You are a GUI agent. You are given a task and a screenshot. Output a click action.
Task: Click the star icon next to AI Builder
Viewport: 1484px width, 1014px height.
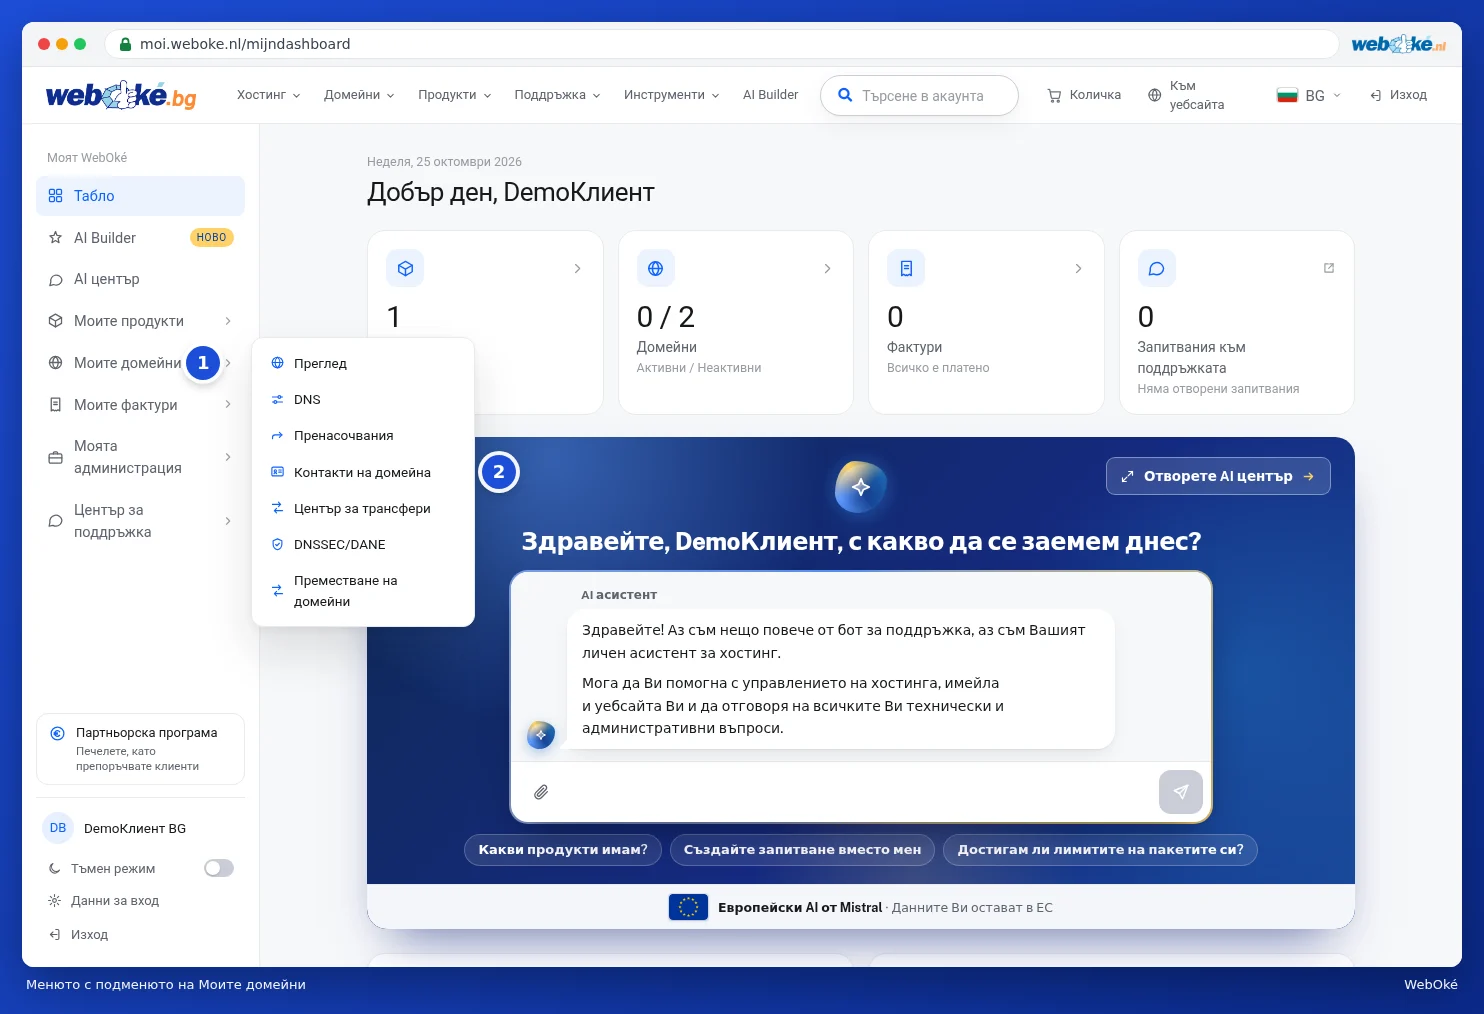pos(56,238)
